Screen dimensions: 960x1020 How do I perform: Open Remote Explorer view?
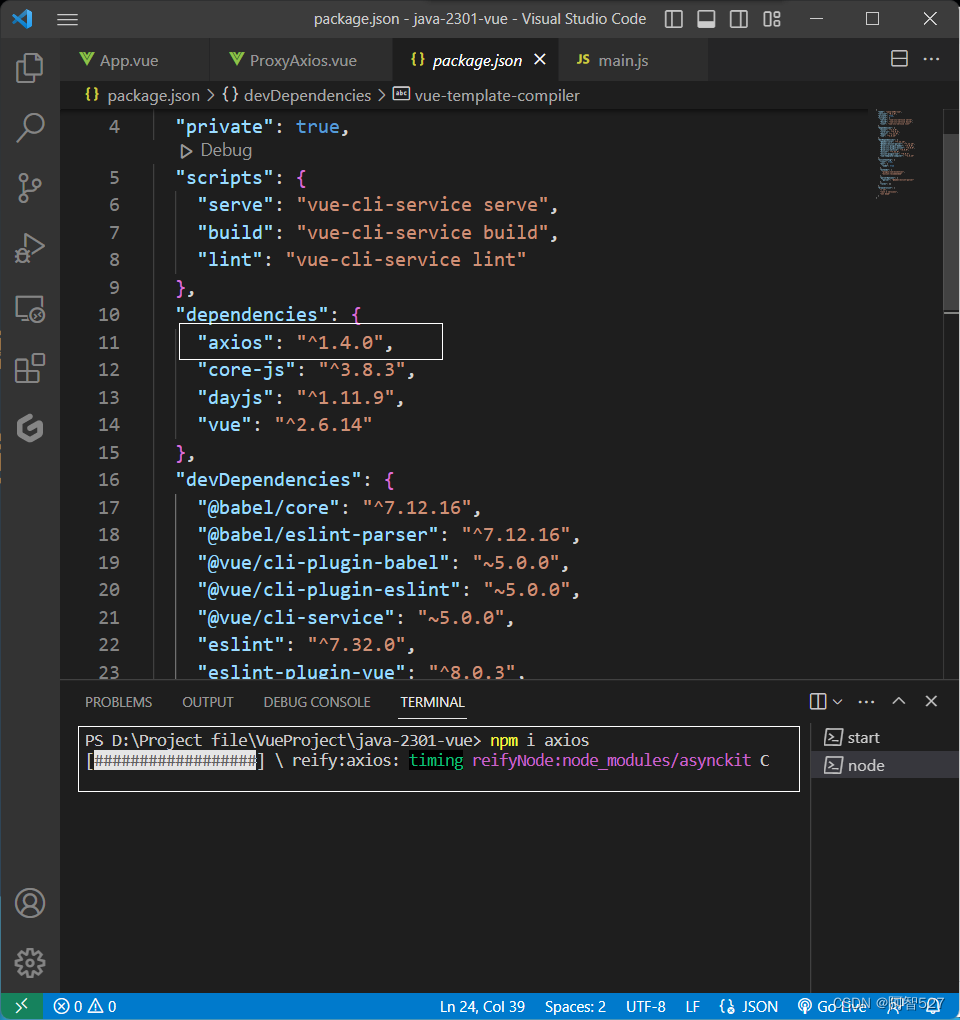coord(29,309)
